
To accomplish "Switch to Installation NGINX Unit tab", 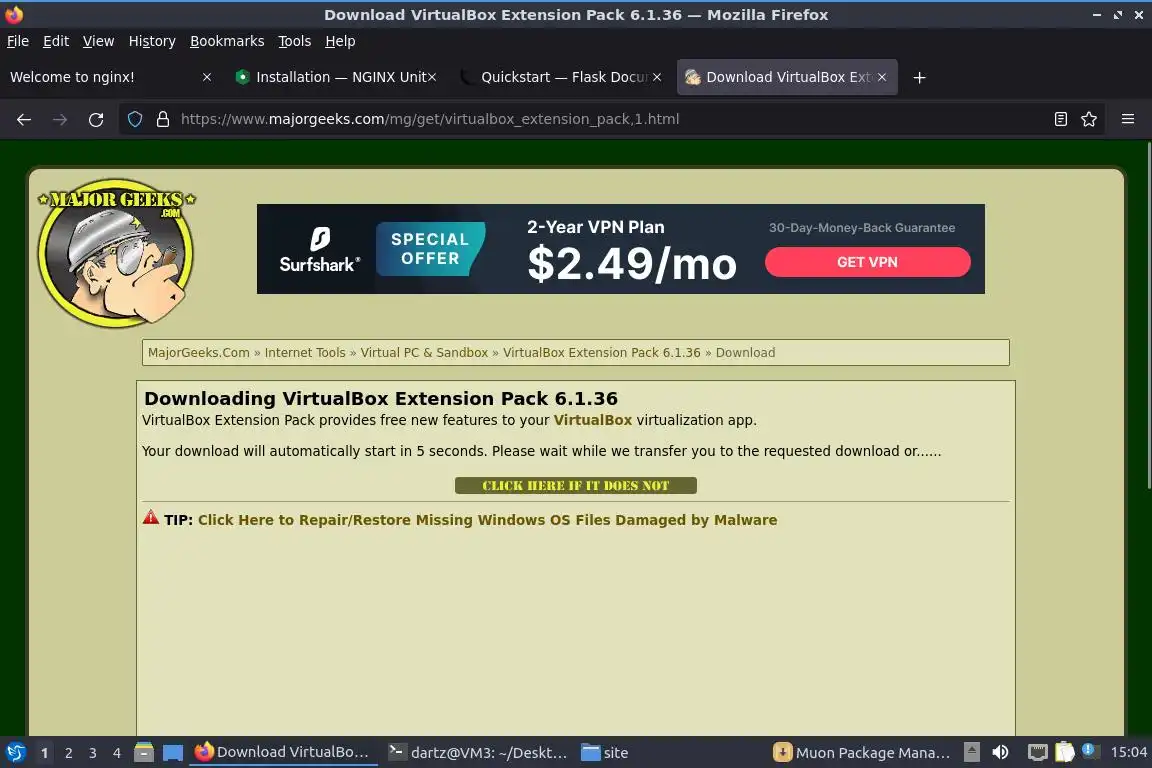I will pos(334,77).
